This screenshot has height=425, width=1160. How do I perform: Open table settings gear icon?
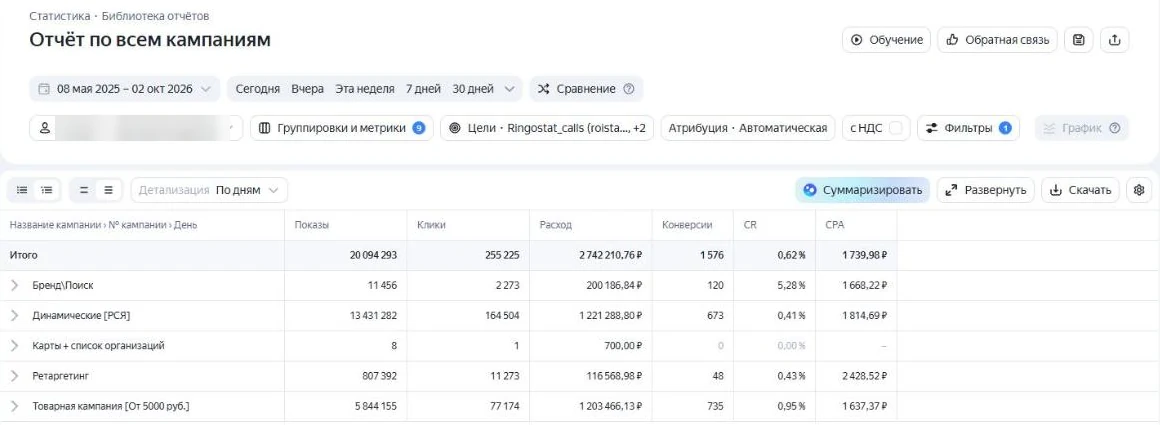[x=1139, y=190]
